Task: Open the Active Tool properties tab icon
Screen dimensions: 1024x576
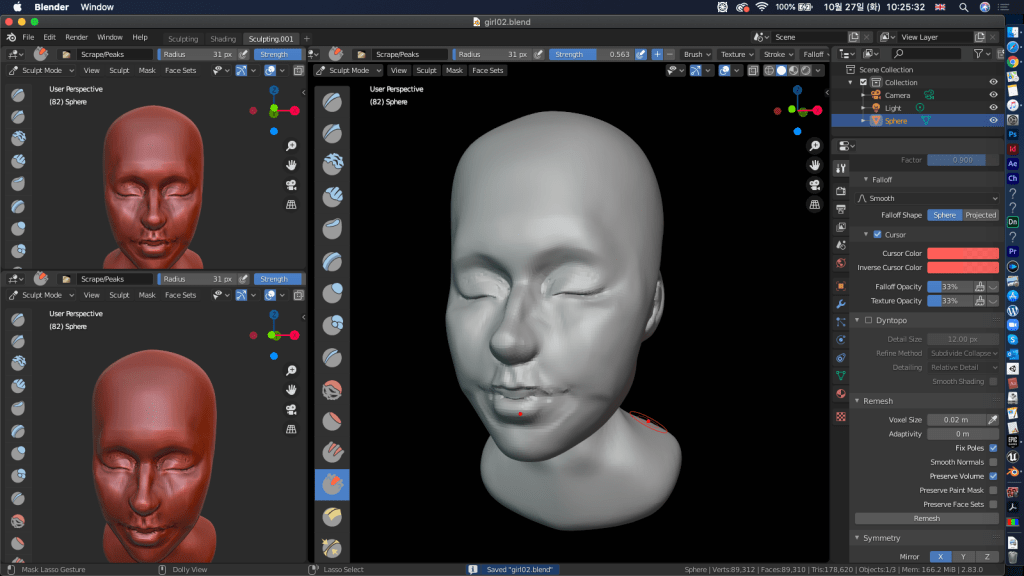Action: pyautogui.click(x=841, y=169)
